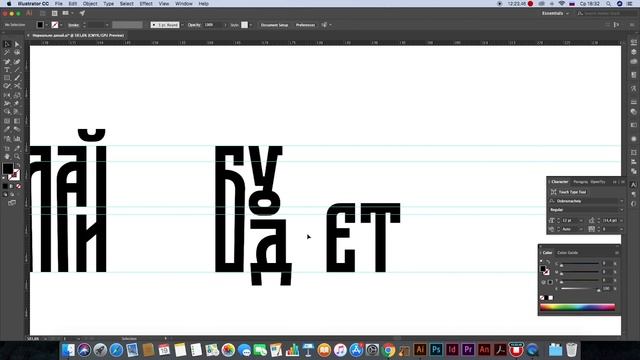Open the Type menu
This screenshot has height=360, width=640.
[109, 4]
